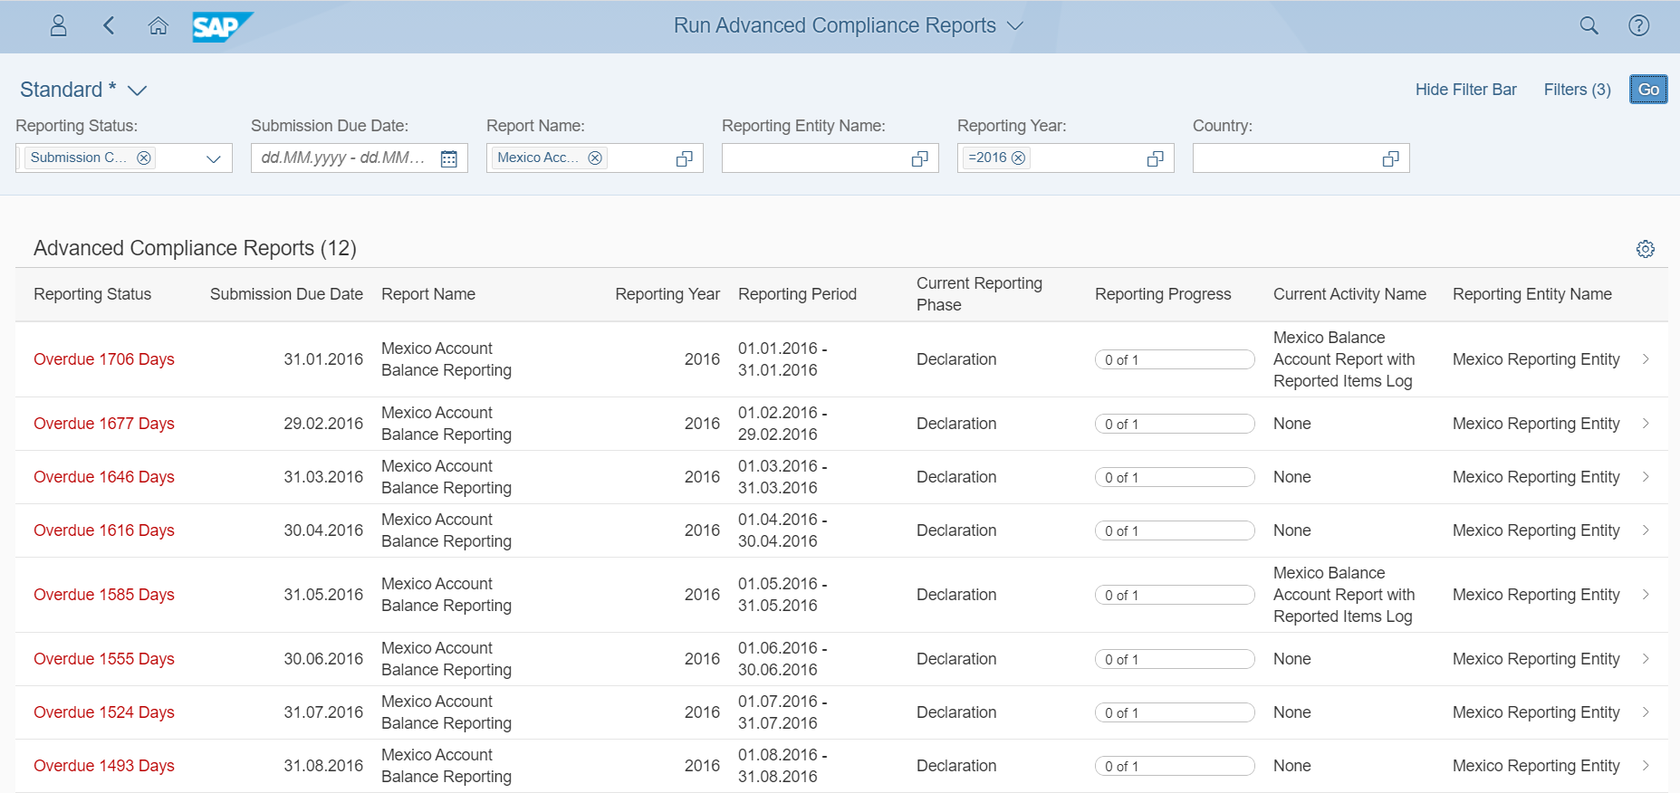Open the Standard variant dropdown
Screen dimensions: 1680x793
tap(138, 90)
